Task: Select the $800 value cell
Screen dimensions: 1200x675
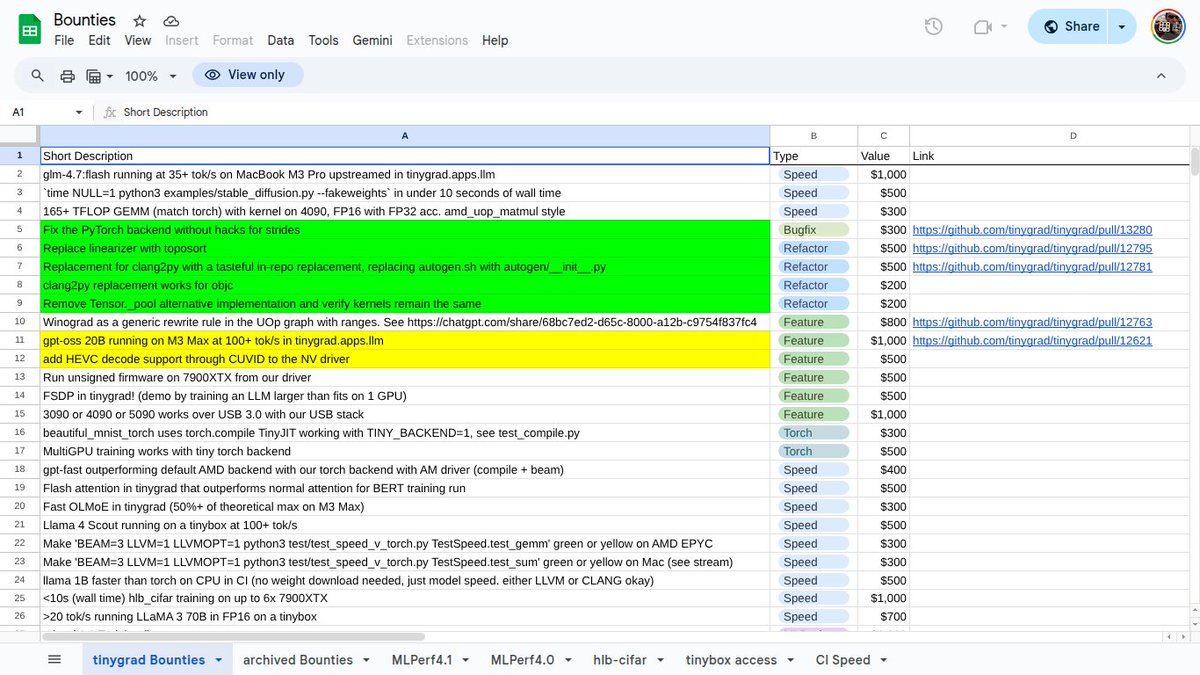Action: coord(884,322)
